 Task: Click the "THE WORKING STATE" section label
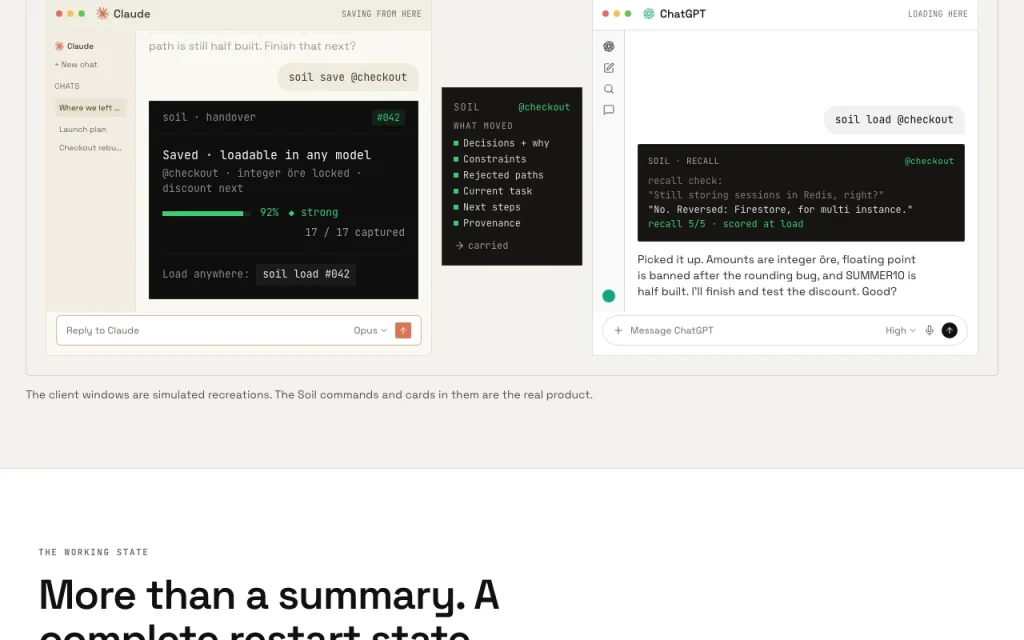point(93,552)
